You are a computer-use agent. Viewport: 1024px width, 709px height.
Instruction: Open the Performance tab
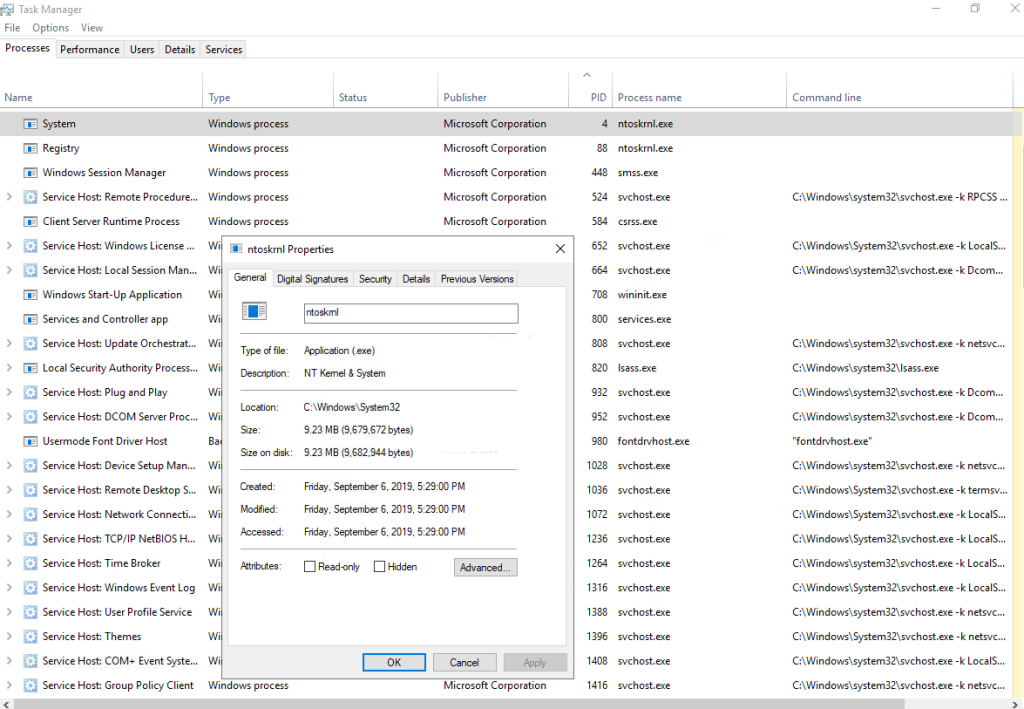(89, 49)
